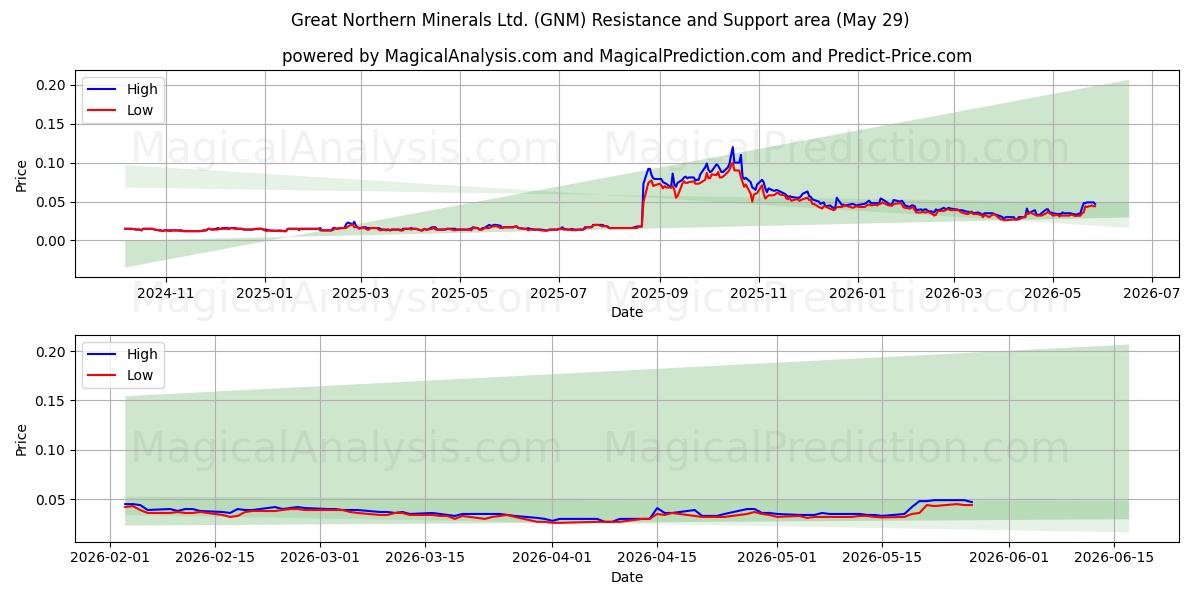The width and height of the screenshot is (1200, 600).
Task: Click the '2026-04-15' bottom axis label
Action: 658,558
